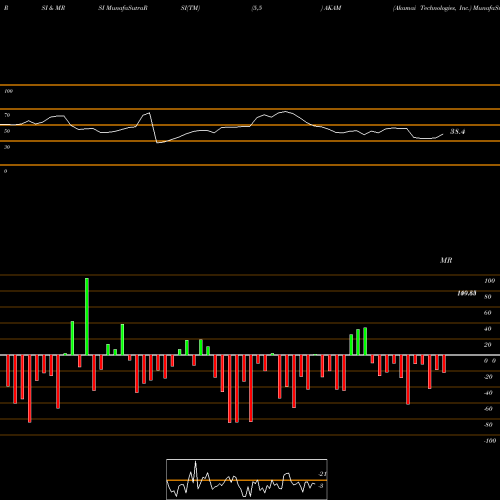Image resolution: width=500 pixels, height=500 pixels.
Task: Click the -60 label on MR axis
Action: 488,409
